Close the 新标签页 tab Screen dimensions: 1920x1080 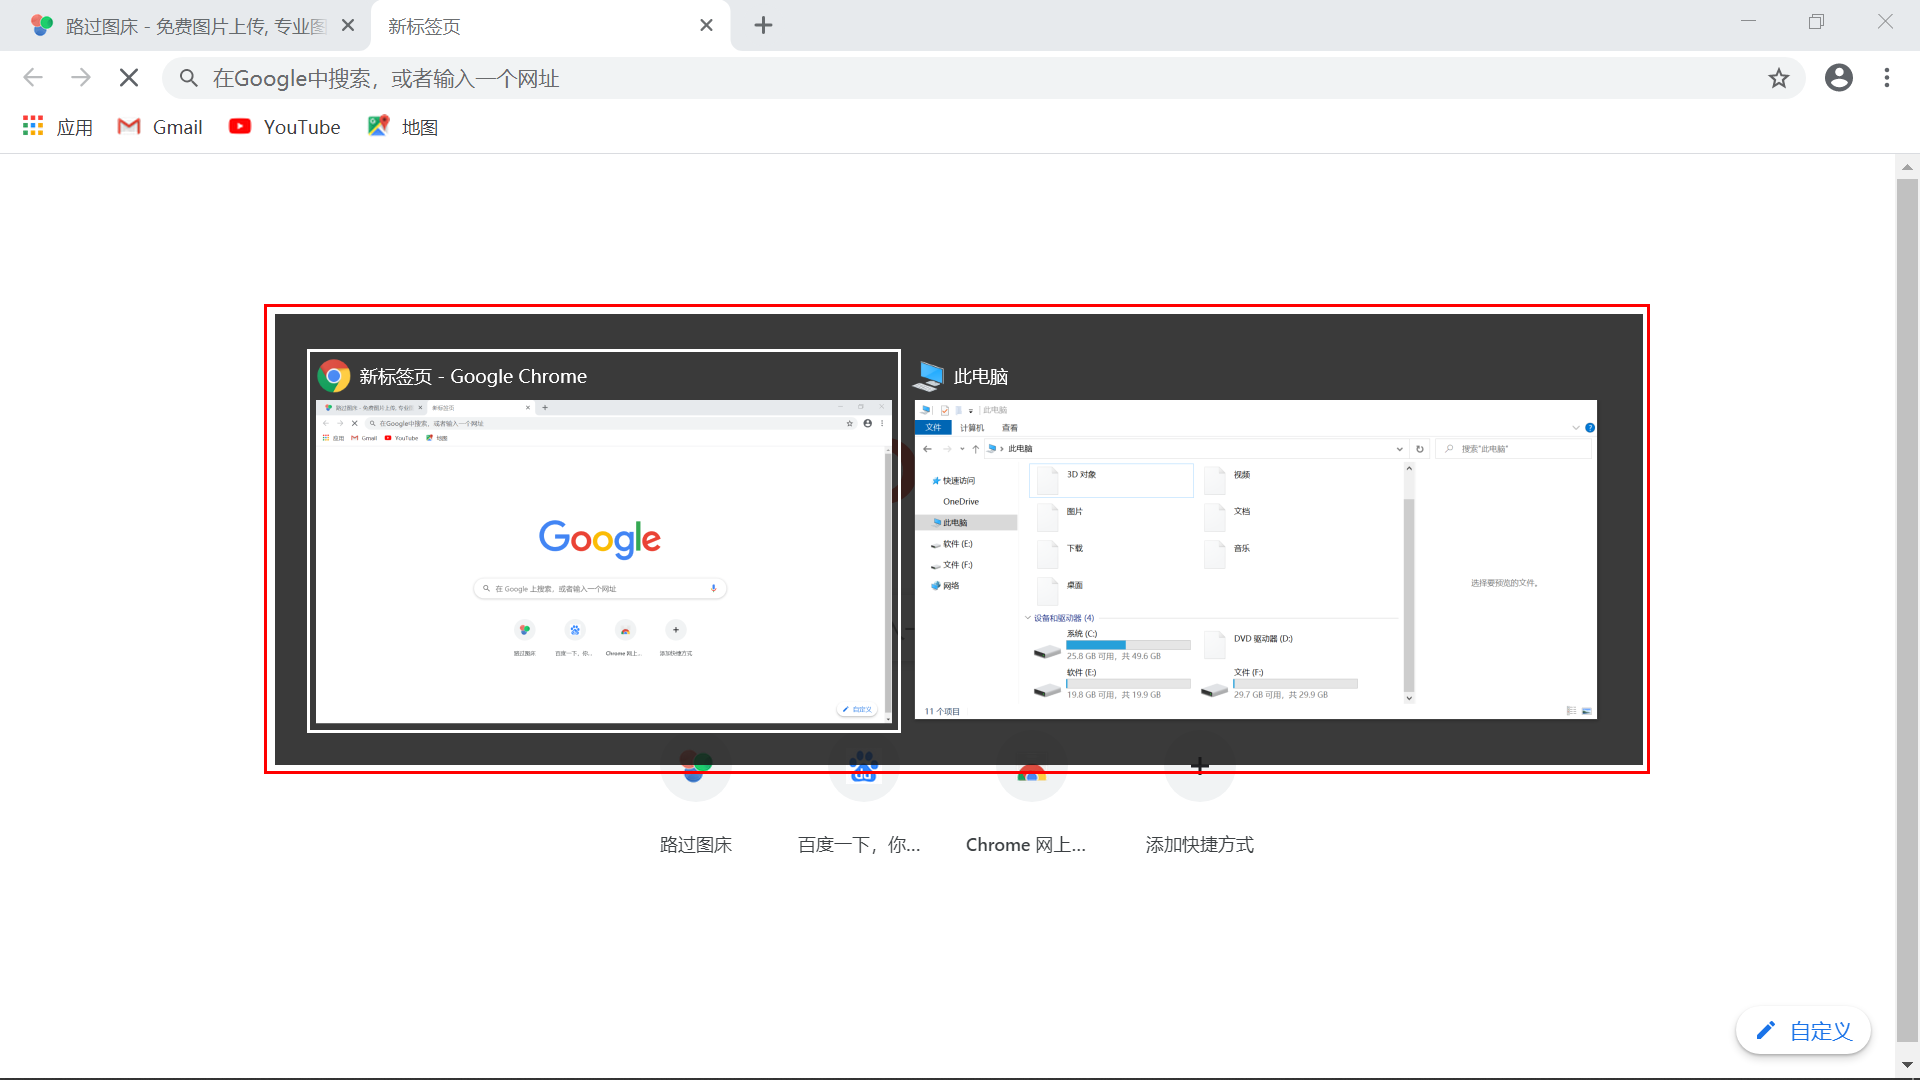[x=706, y=25]
